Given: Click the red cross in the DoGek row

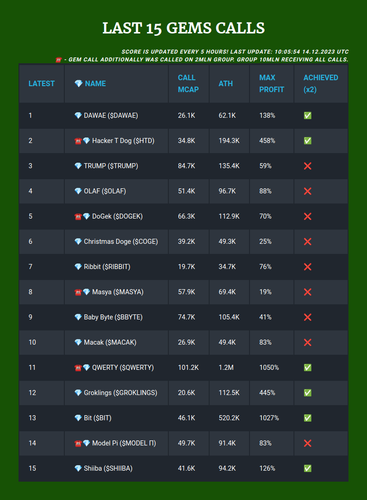Looking at the screenshot, I should click(x=308, y=216).
